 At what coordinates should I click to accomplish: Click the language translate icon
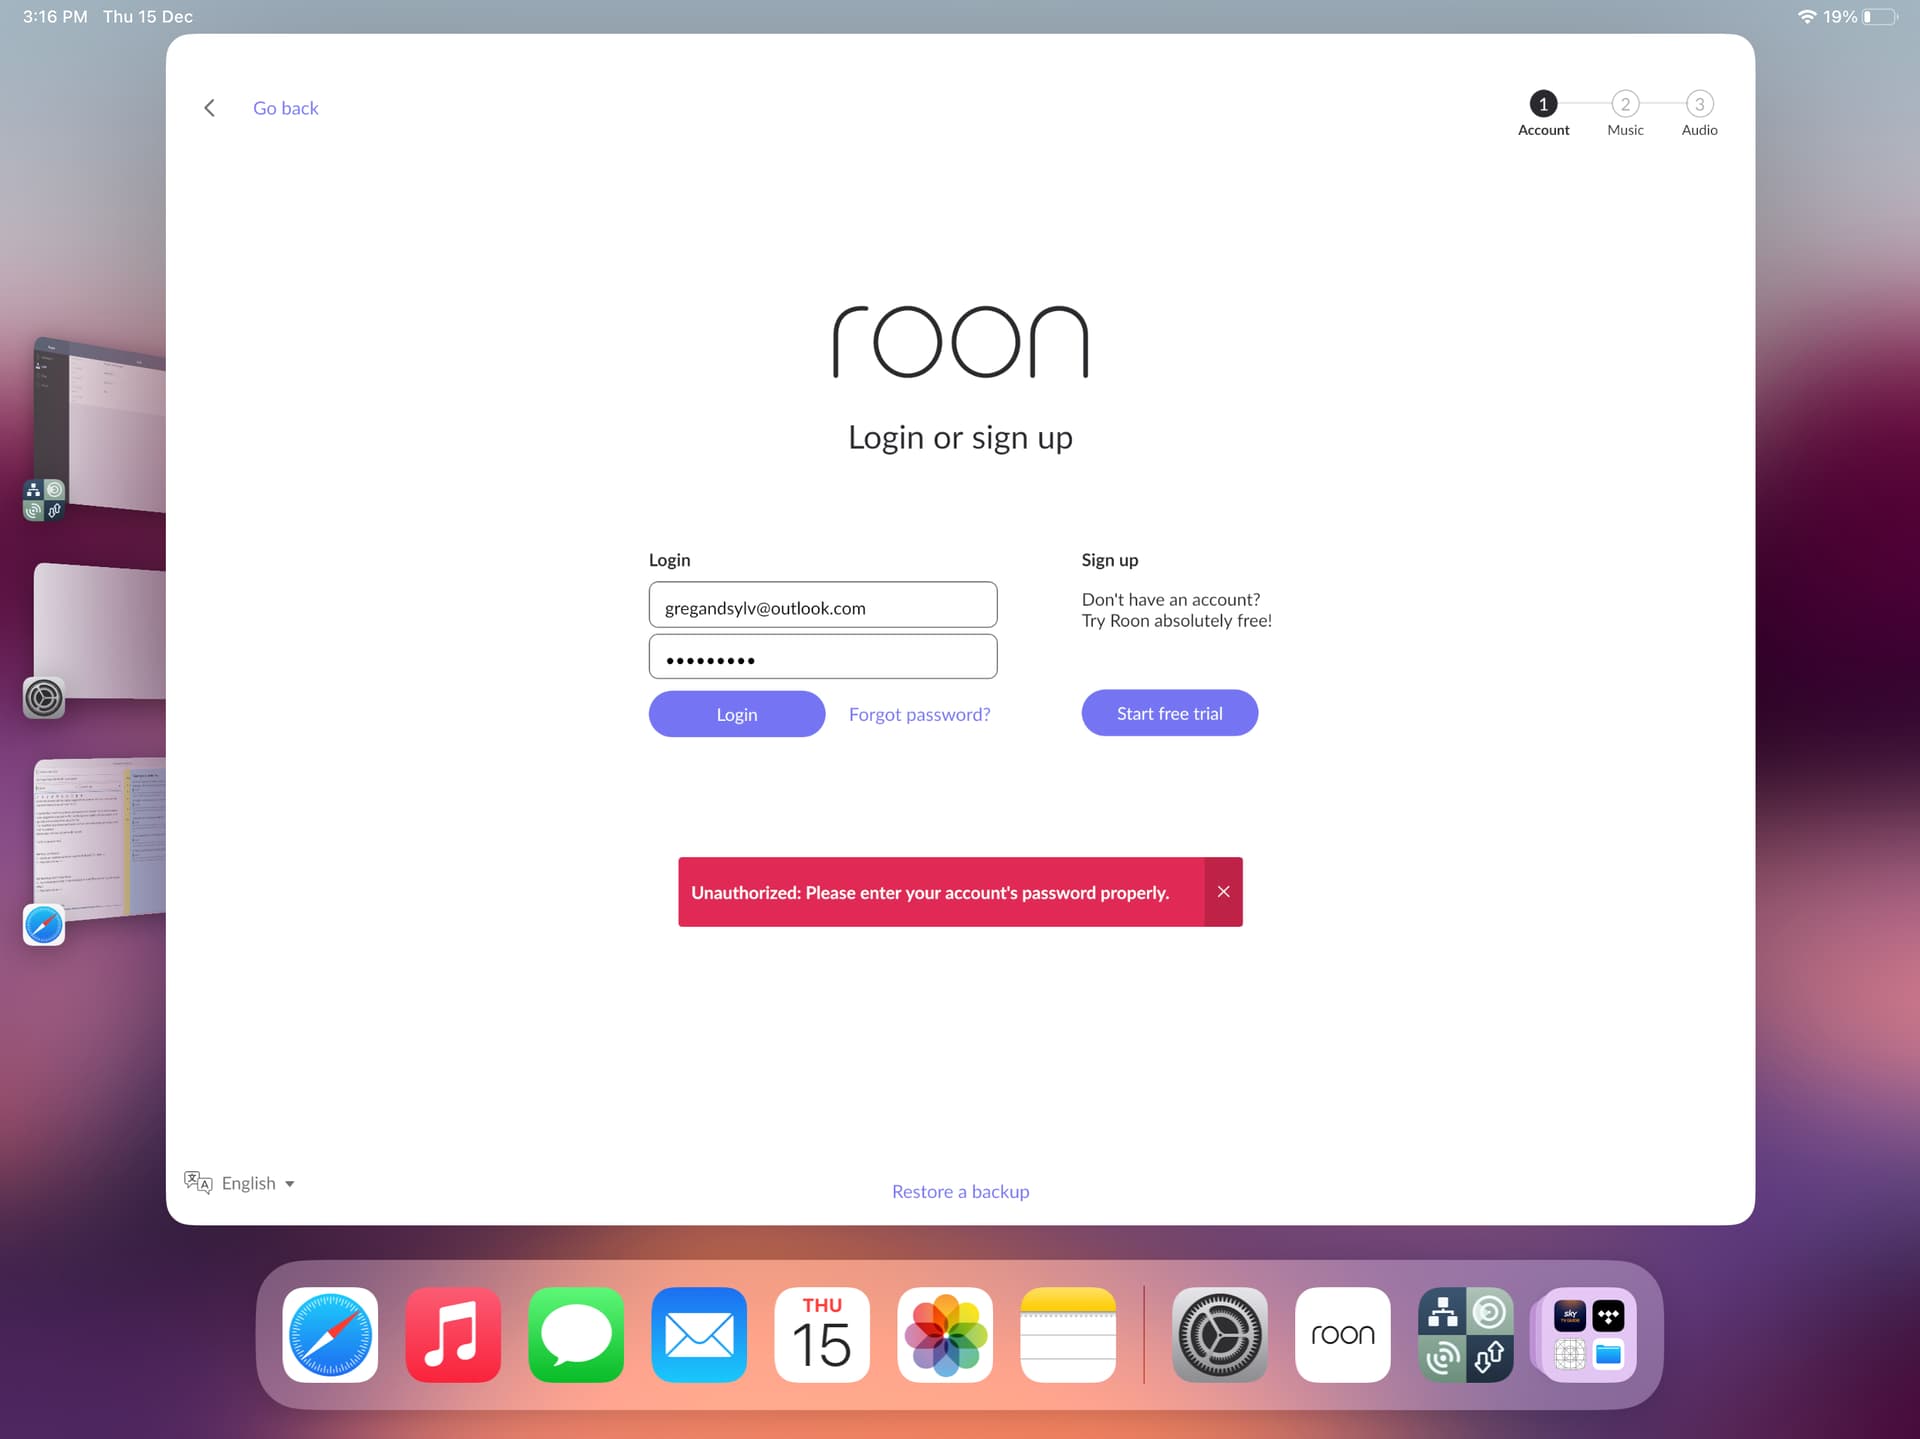pyautogui.click(x=198, y=1183)
